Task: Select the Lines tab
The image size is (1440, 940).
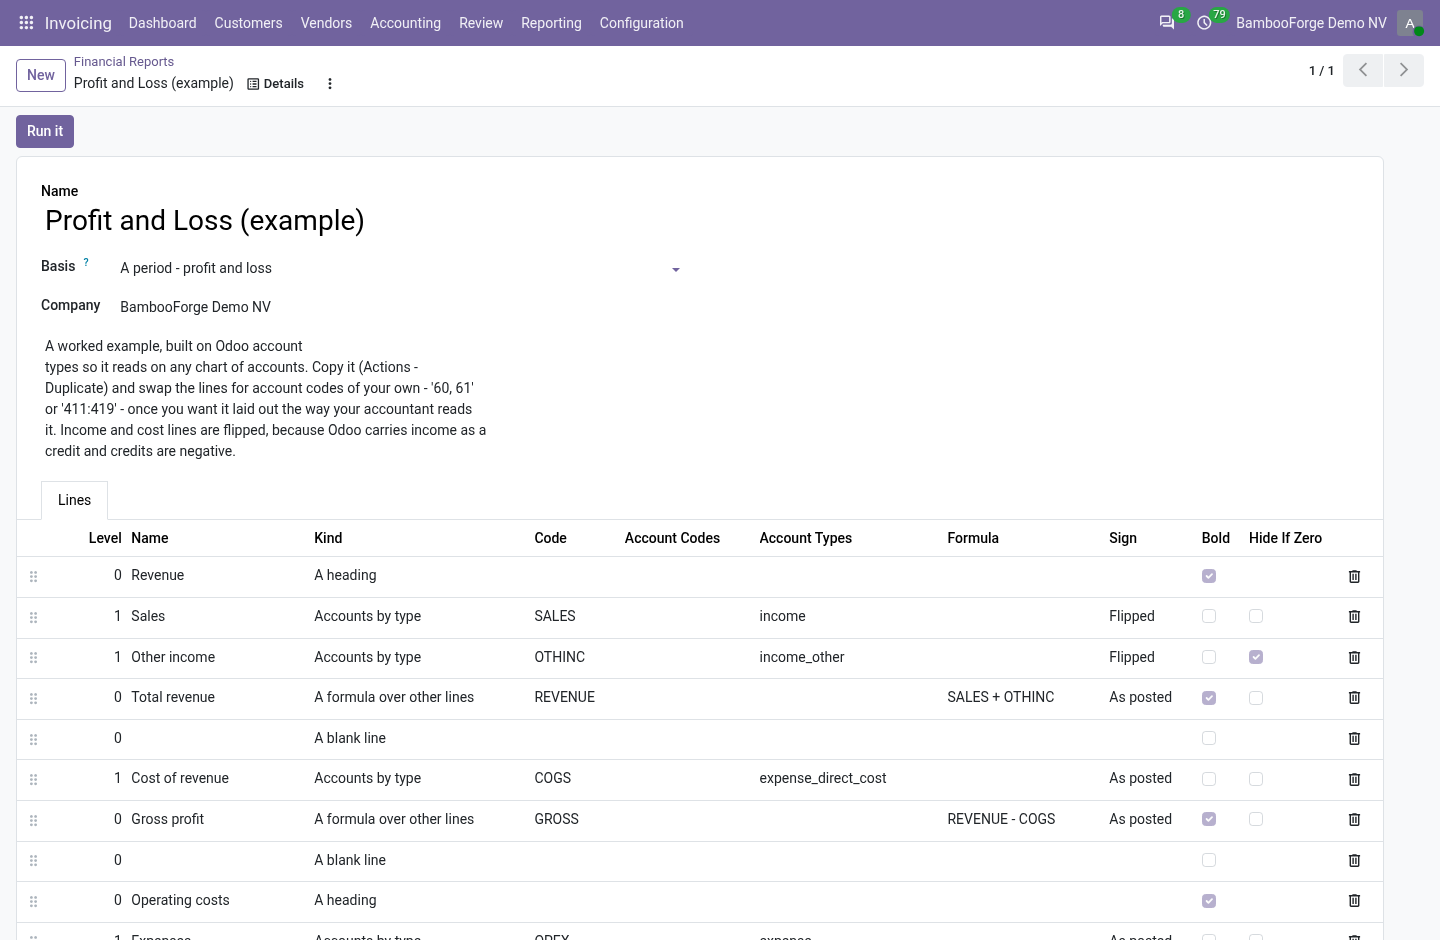Action: coord(74,500)
